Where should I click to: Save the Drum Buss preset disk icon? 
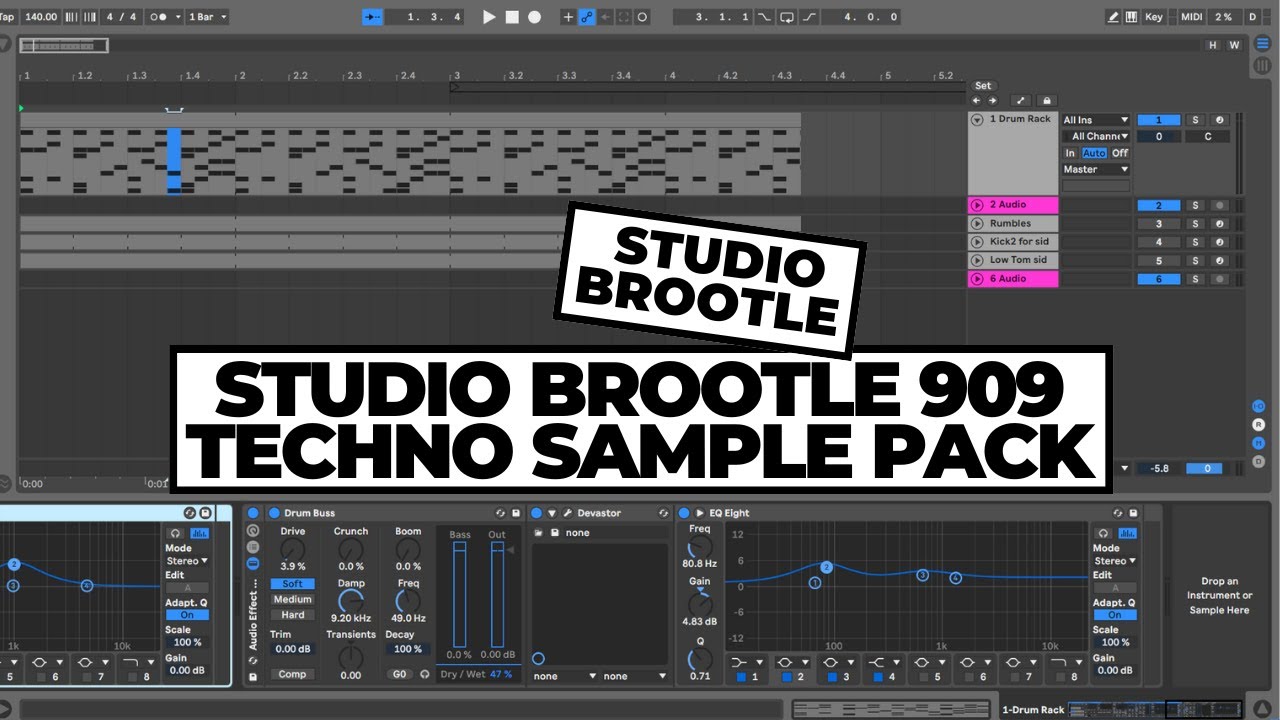516,513
